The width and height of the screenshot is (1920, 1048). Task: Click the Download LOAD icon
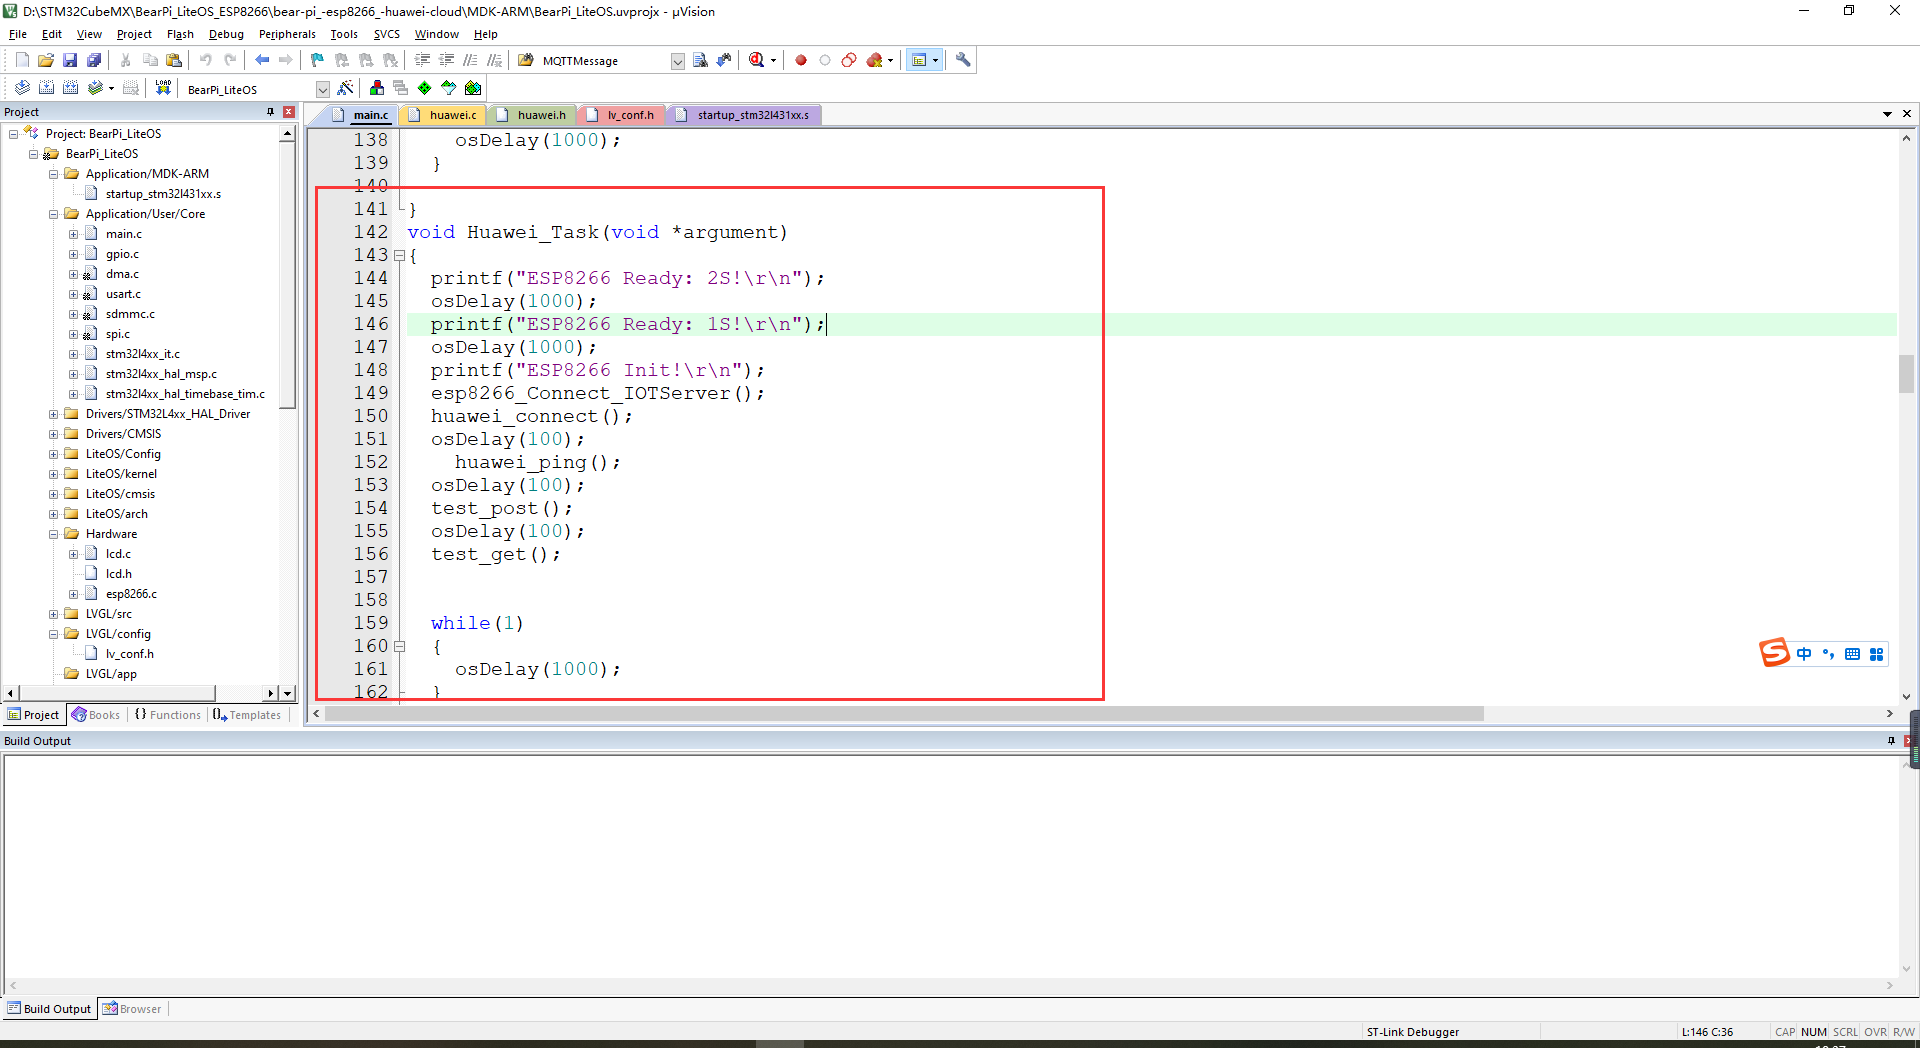163,88
